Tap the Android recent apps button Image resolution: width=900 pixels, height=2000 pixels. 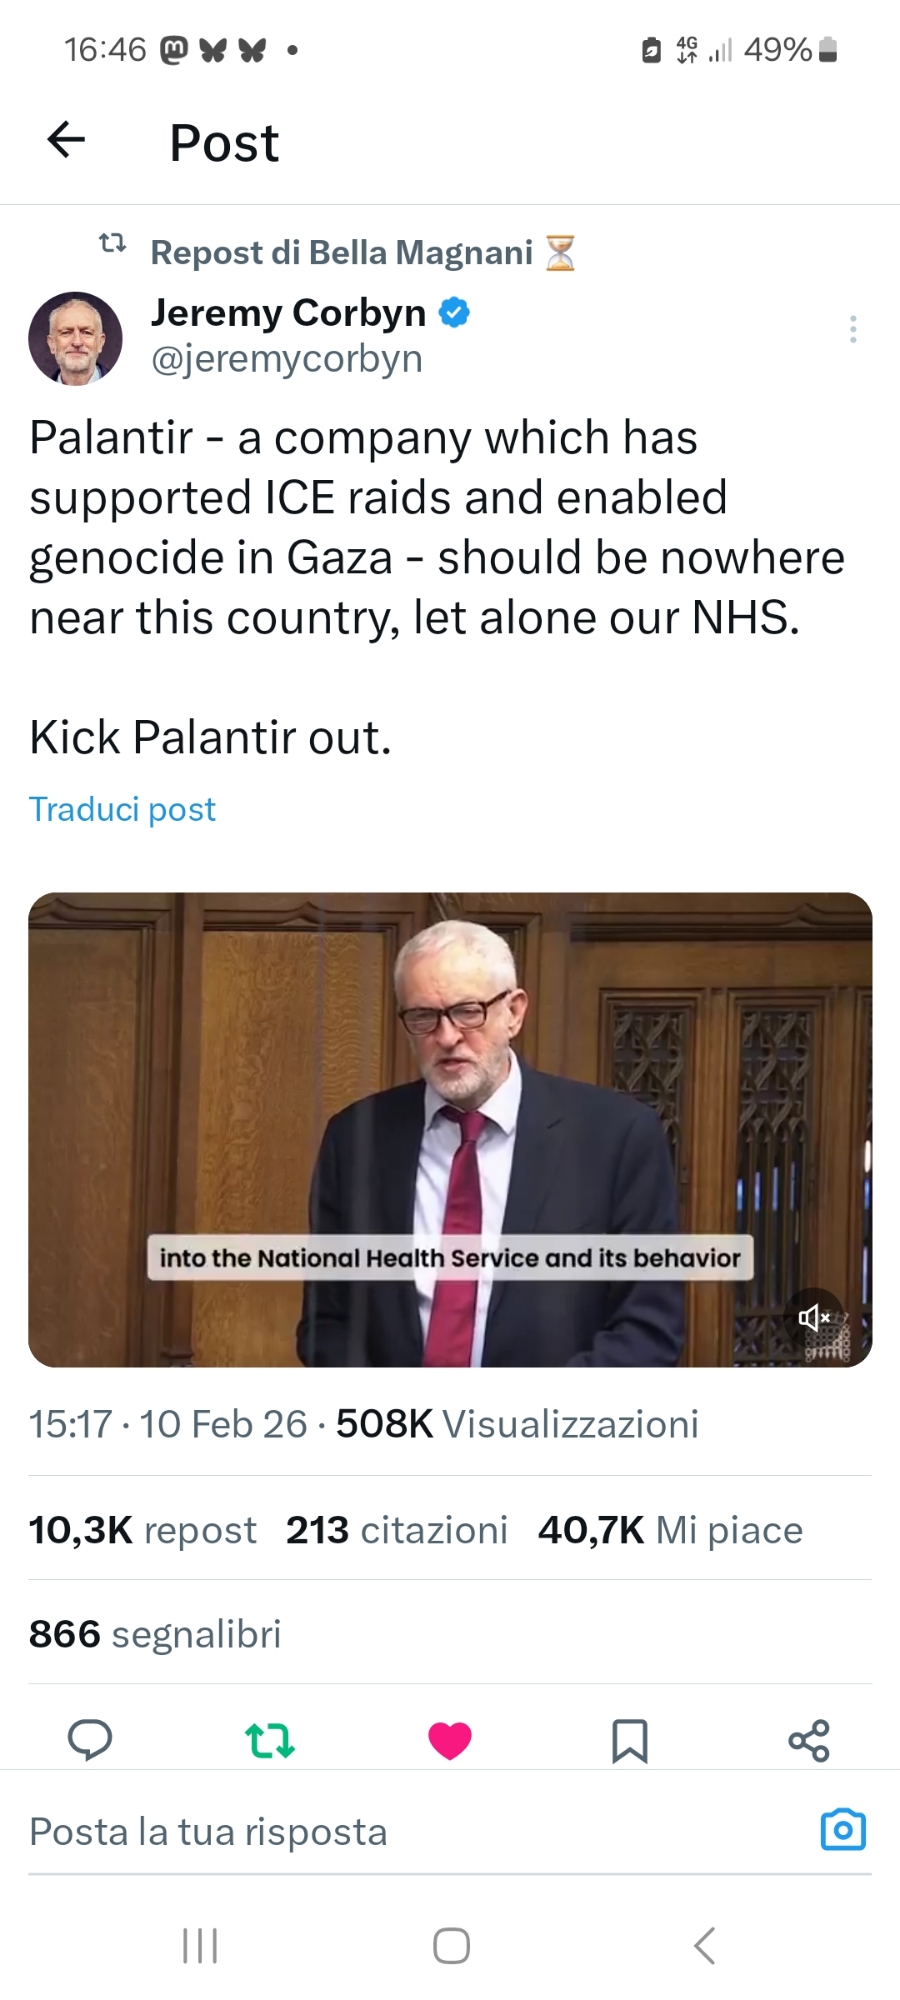(200, 1946)
